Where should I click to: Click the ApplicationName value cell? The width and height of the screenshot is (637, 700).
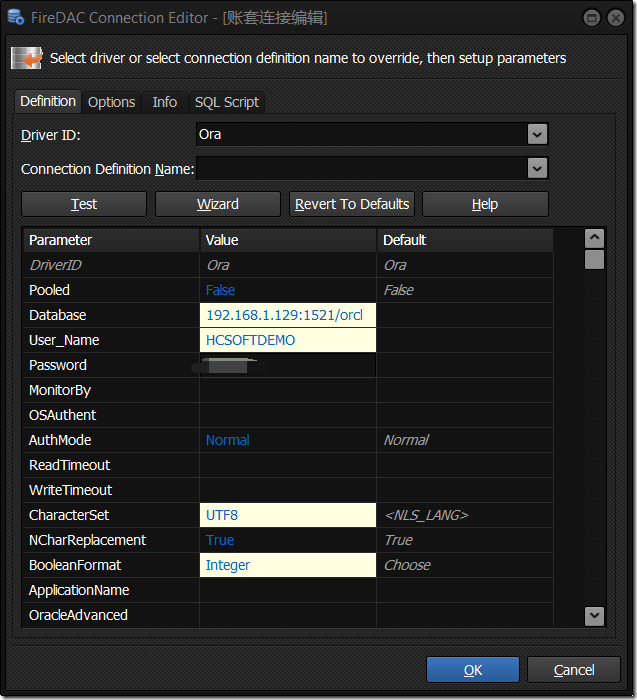point(288,590)
